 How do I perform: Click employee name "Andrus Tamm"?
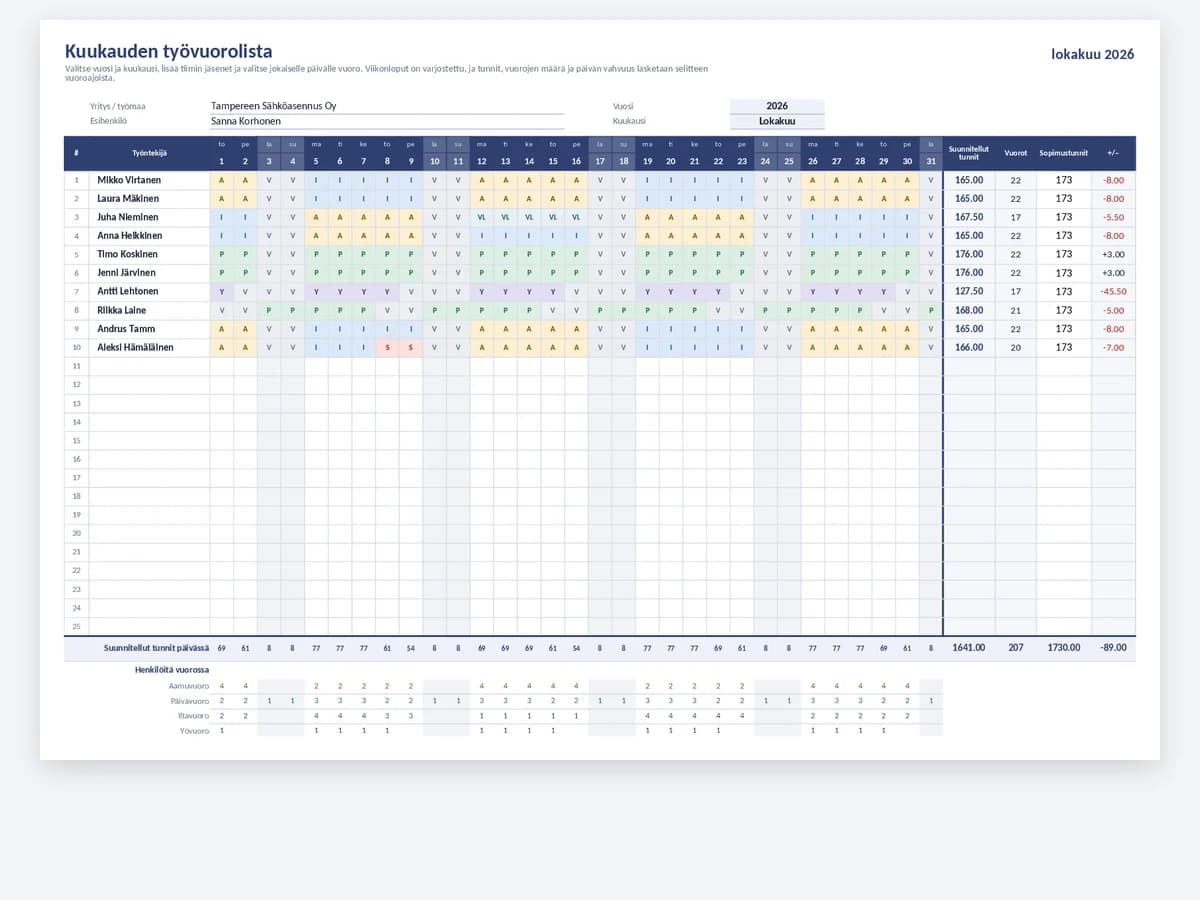click(126, 329)
